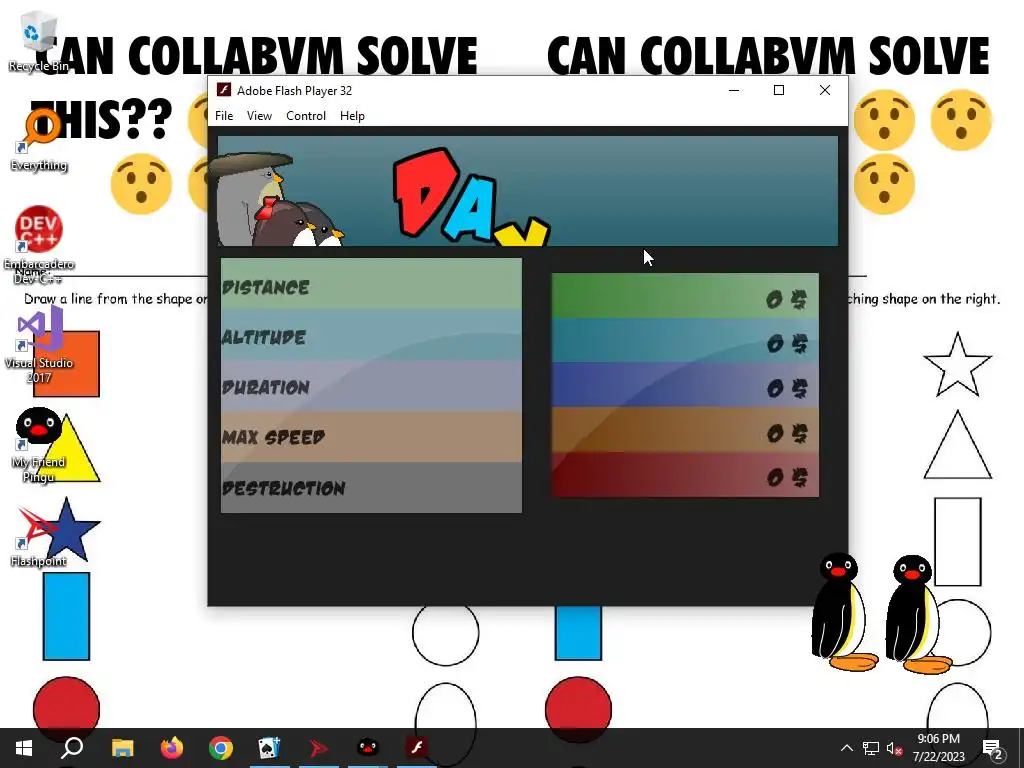
Task: Open the Help menu in Flash Player
Action: pyautogui.click(x=352, y=116)
